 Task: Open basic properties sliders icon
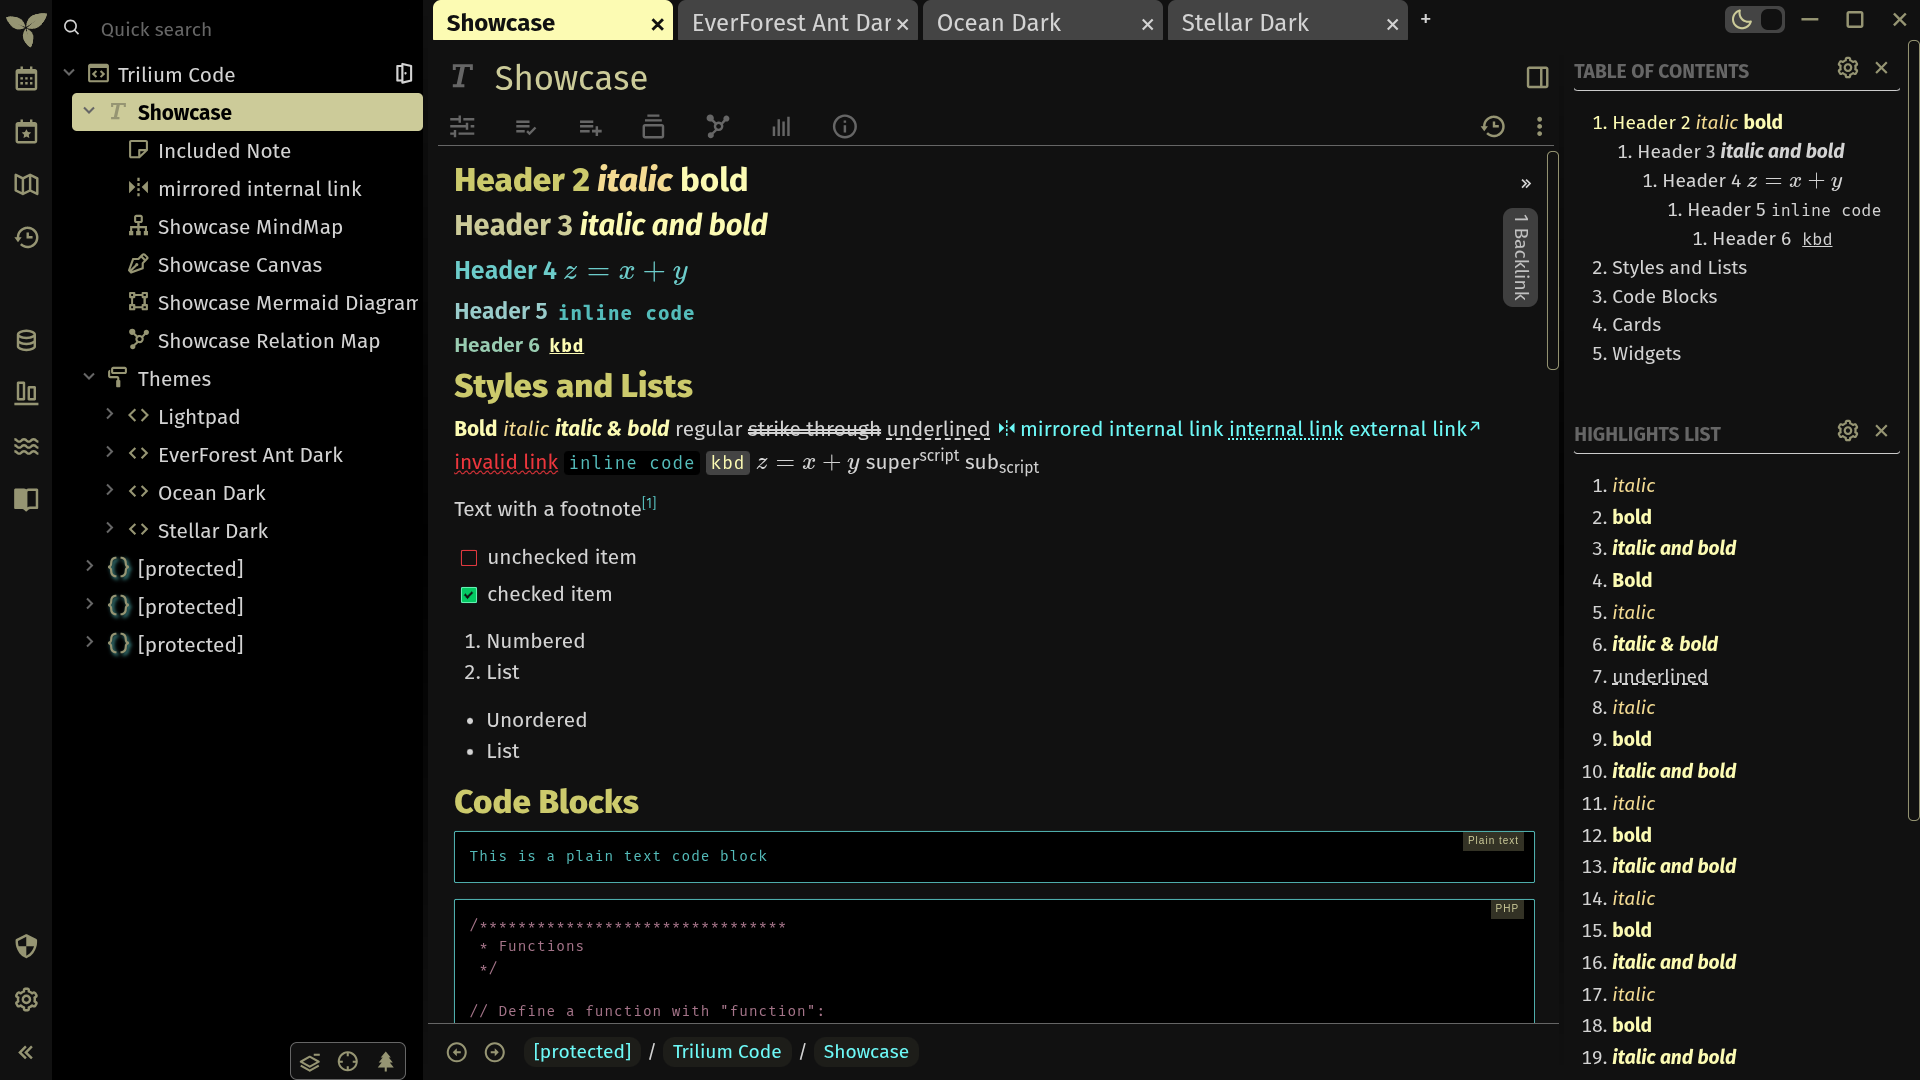pos(462,126)
